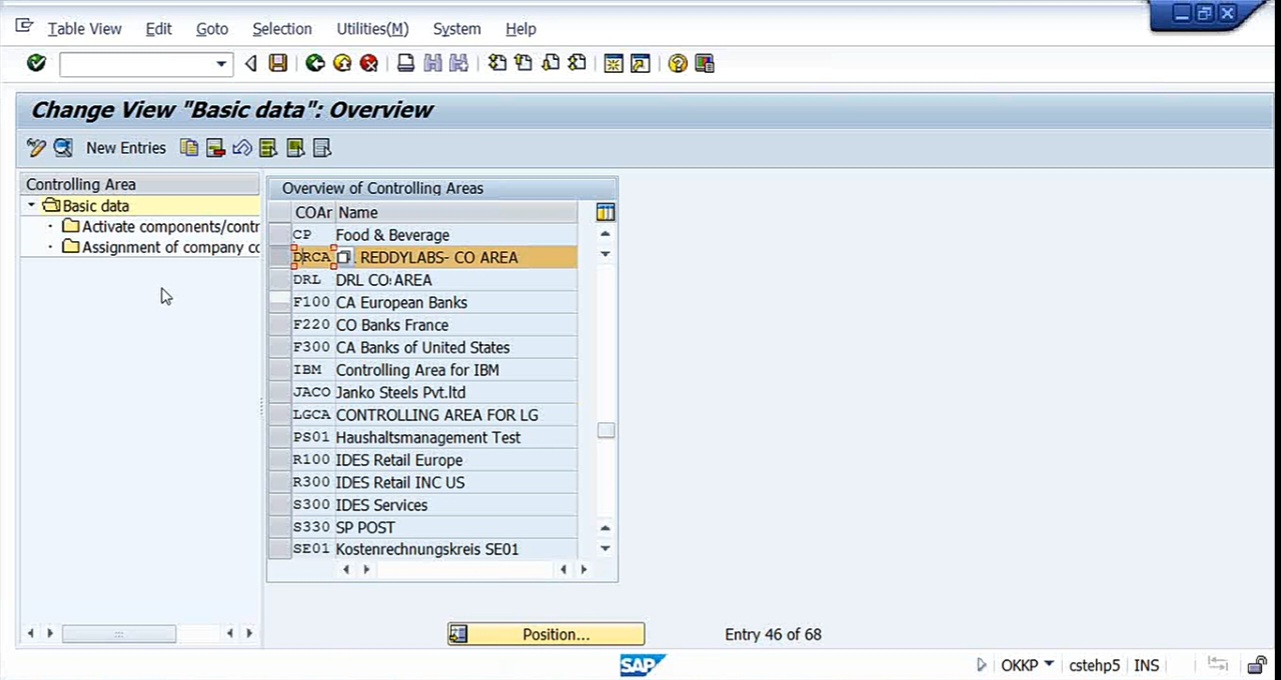Select row marker for S300
Image resolution: width=1281 pixels, height=680 pixels.
tap(279, 505)
